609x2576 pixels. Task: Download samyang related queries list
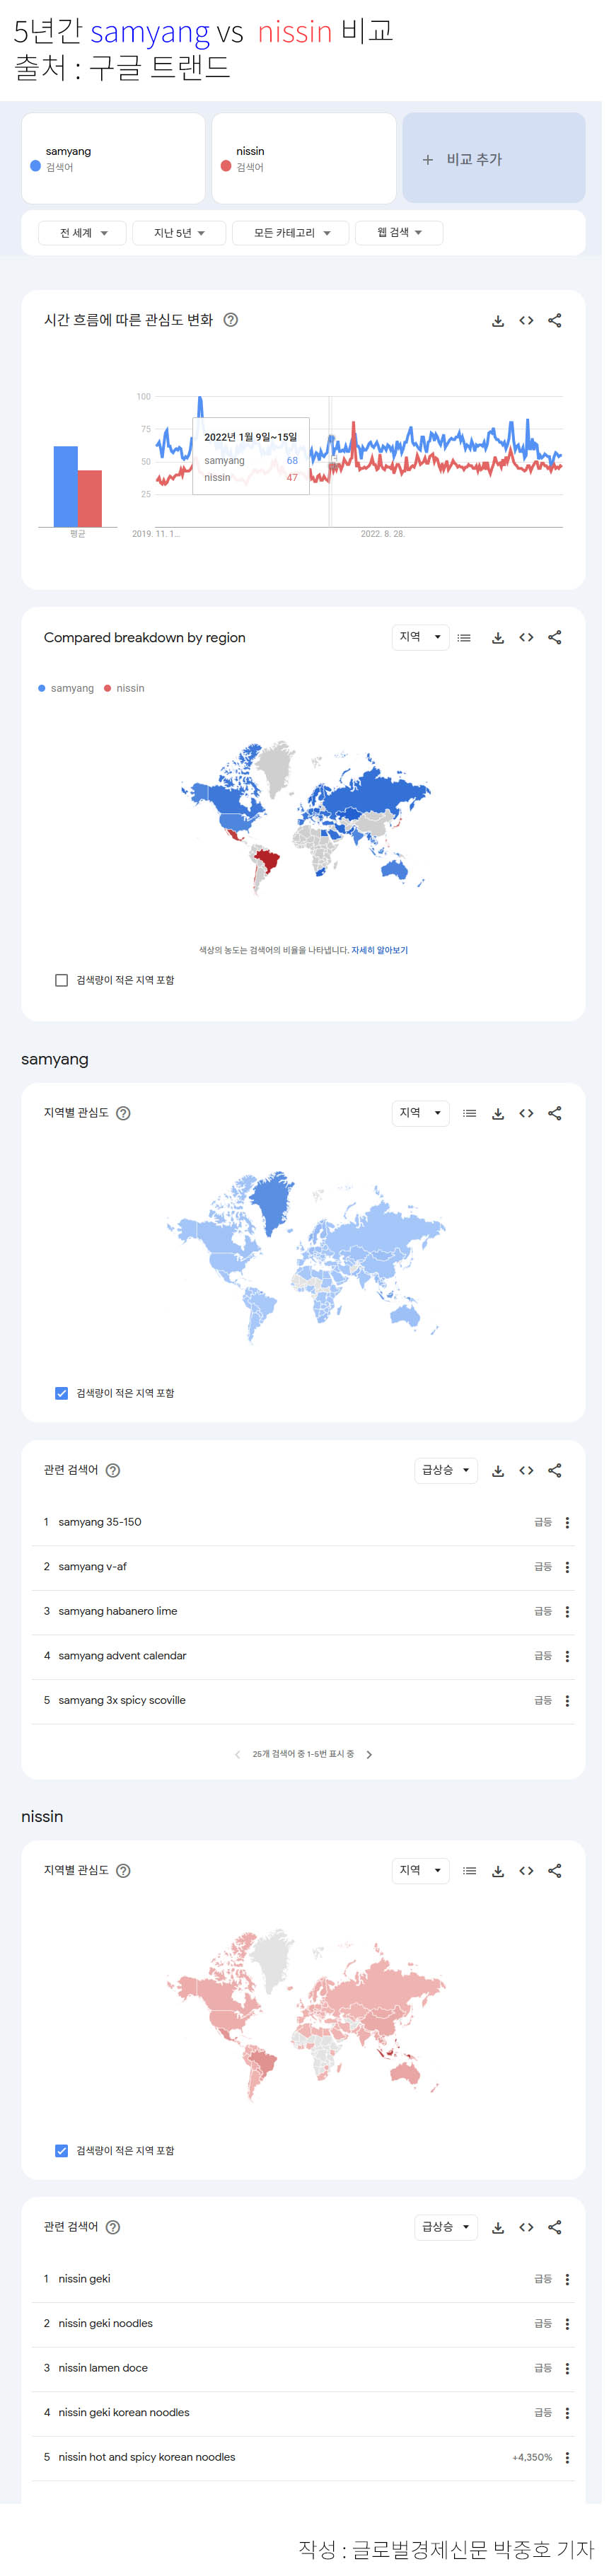[x=503, y=1487]
